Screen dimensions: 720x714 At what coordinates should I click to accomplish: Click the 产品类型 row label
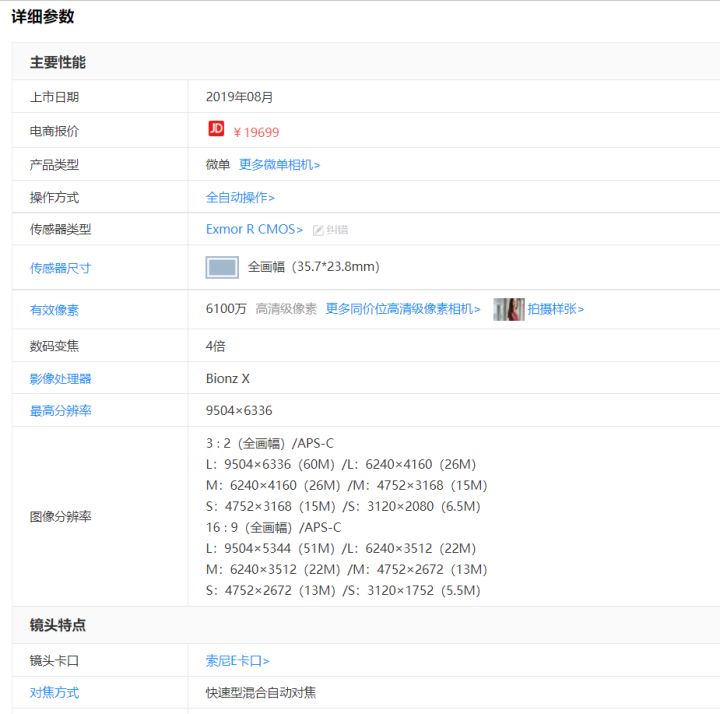(54, 165)
